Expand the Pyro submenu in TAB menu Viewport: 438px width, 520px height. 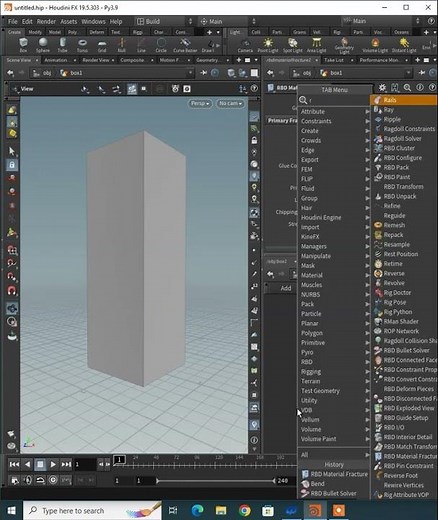point(334,352)
